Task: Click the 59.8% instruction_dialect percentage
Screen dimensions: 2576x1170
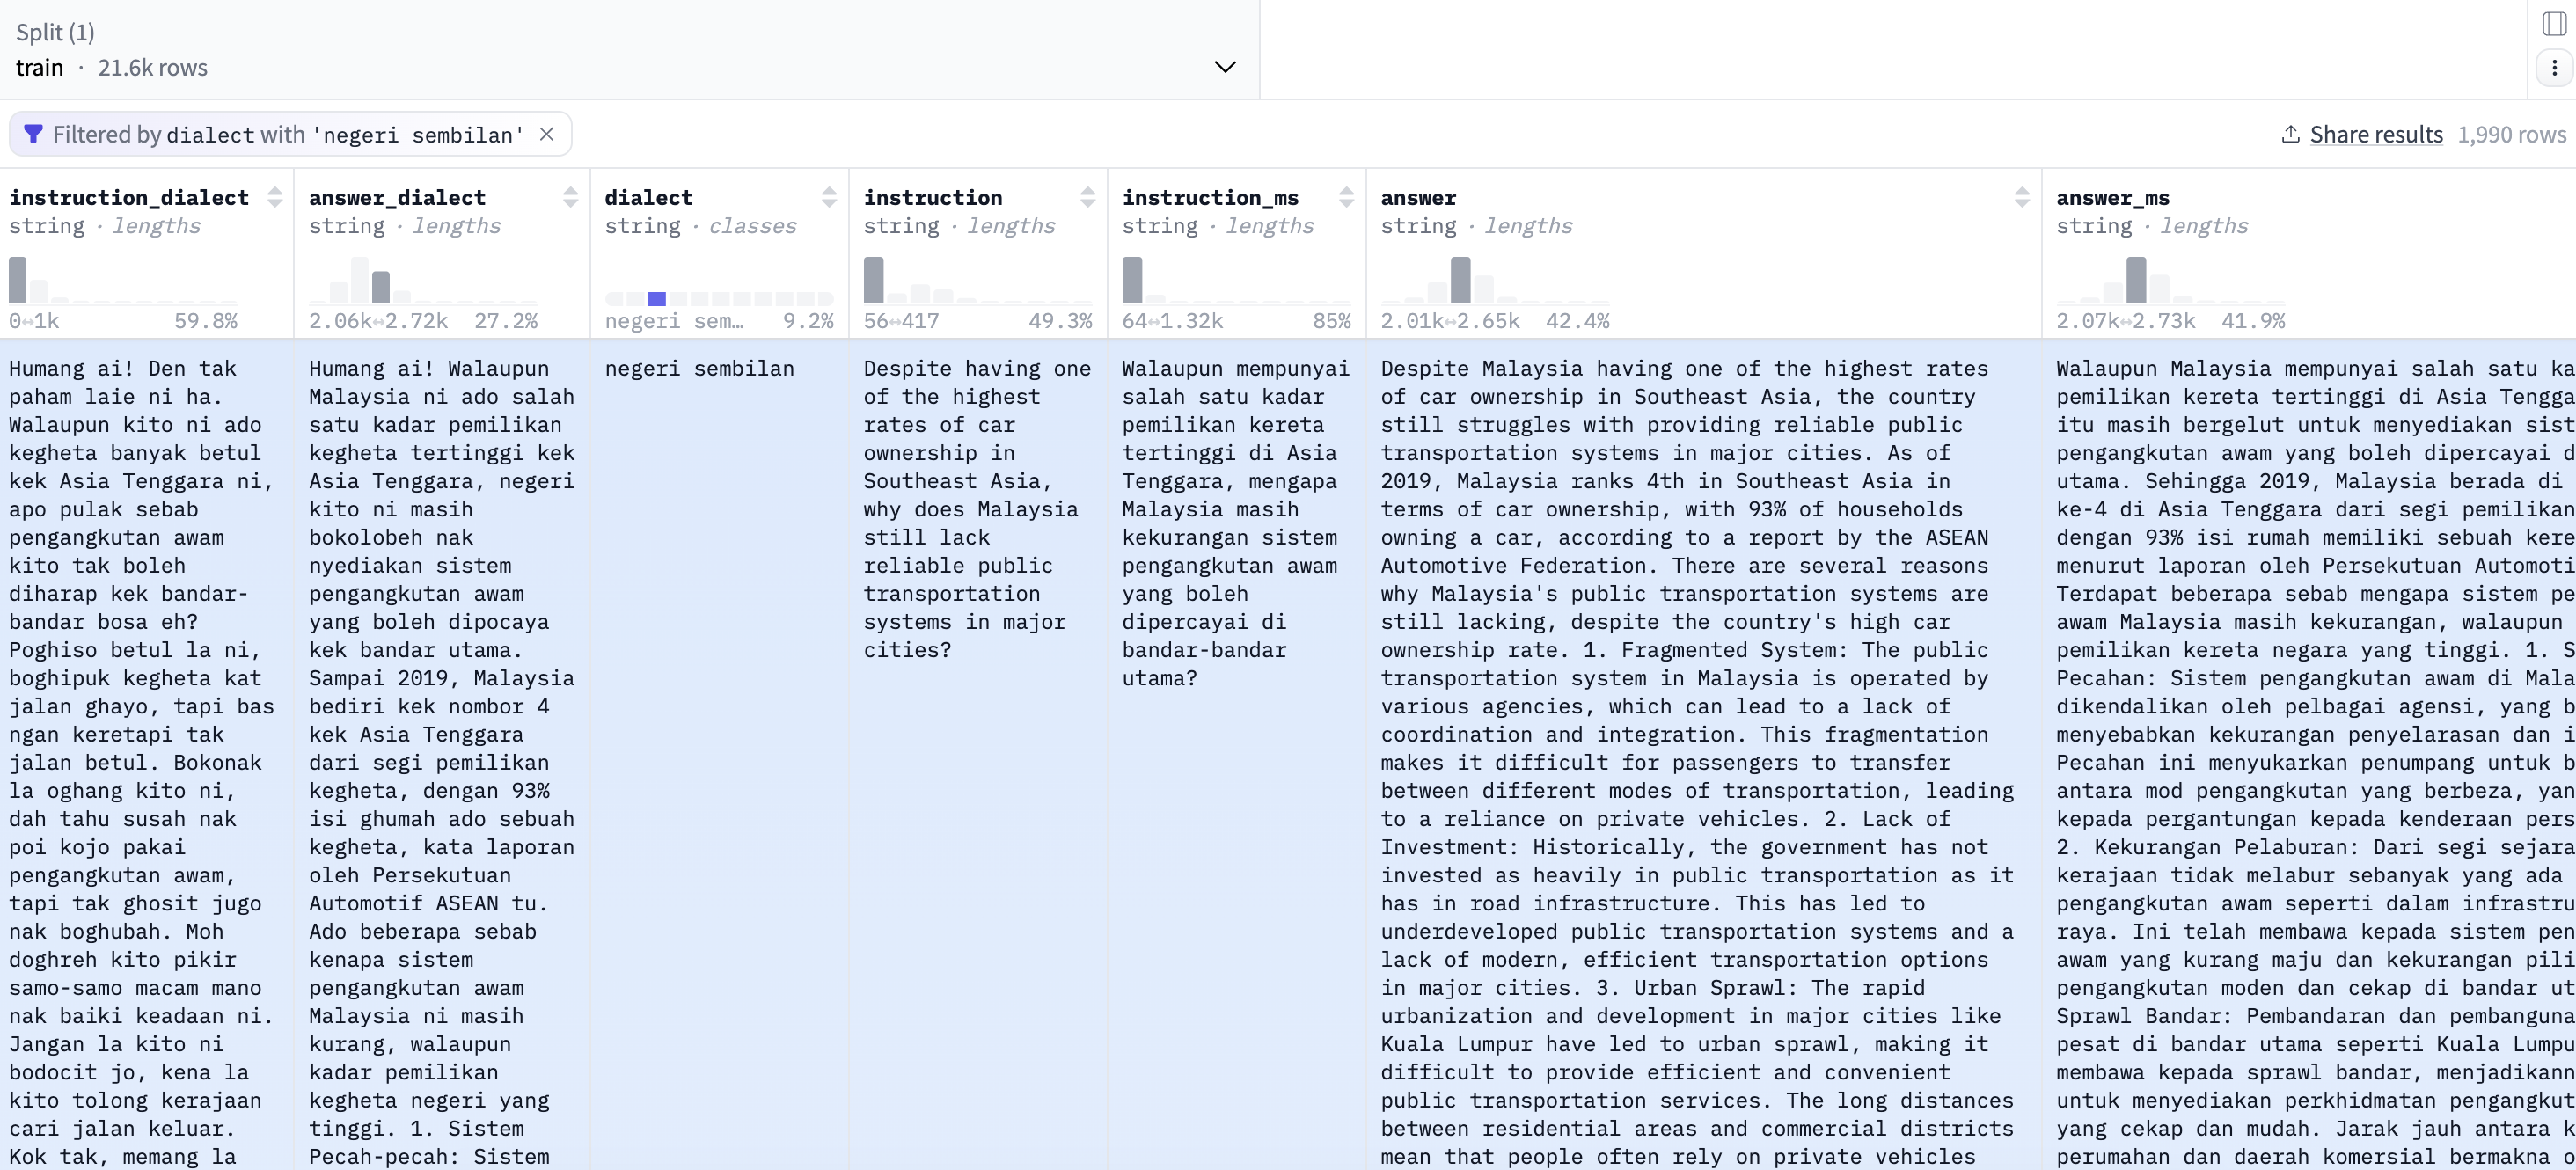Action: point(206,321)
